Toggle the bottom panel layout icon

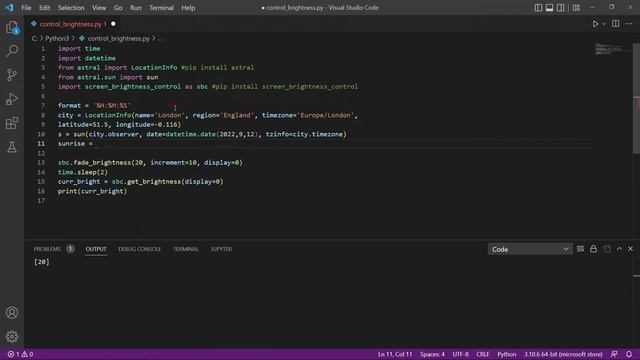(549, 8)
